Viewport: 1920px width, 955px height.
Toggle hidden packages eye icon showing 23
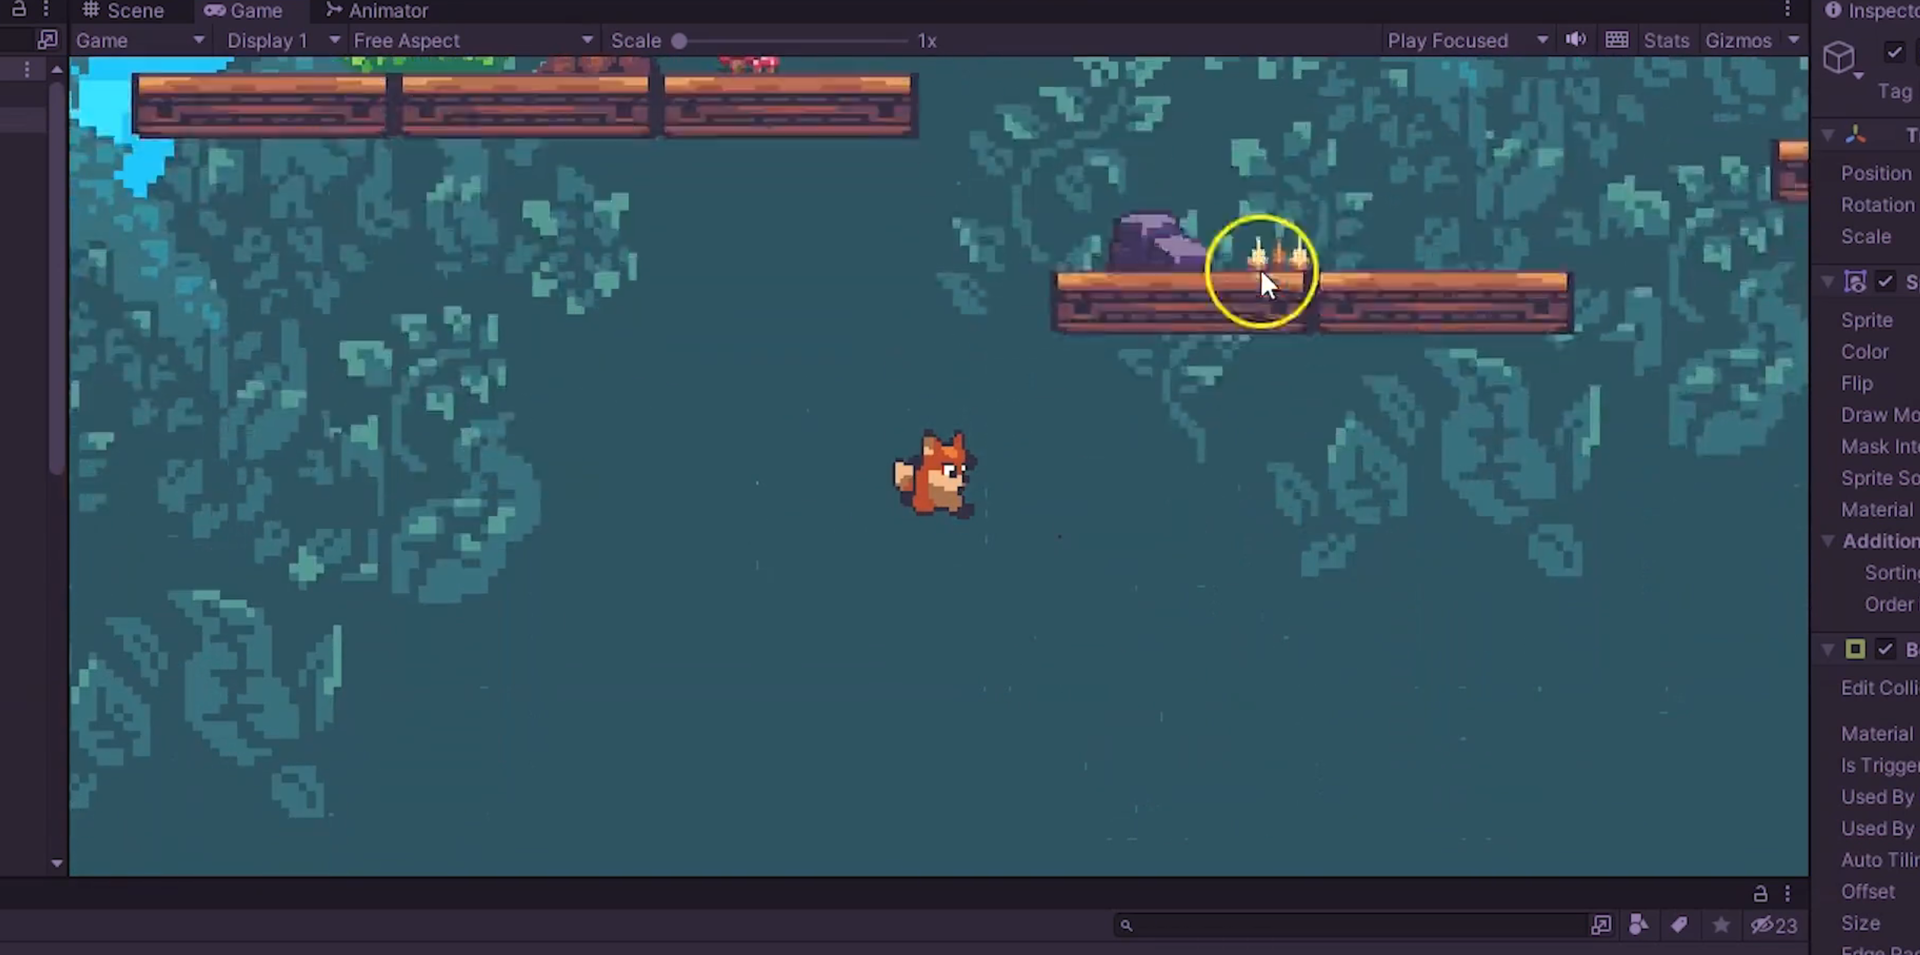point(1773,925)
